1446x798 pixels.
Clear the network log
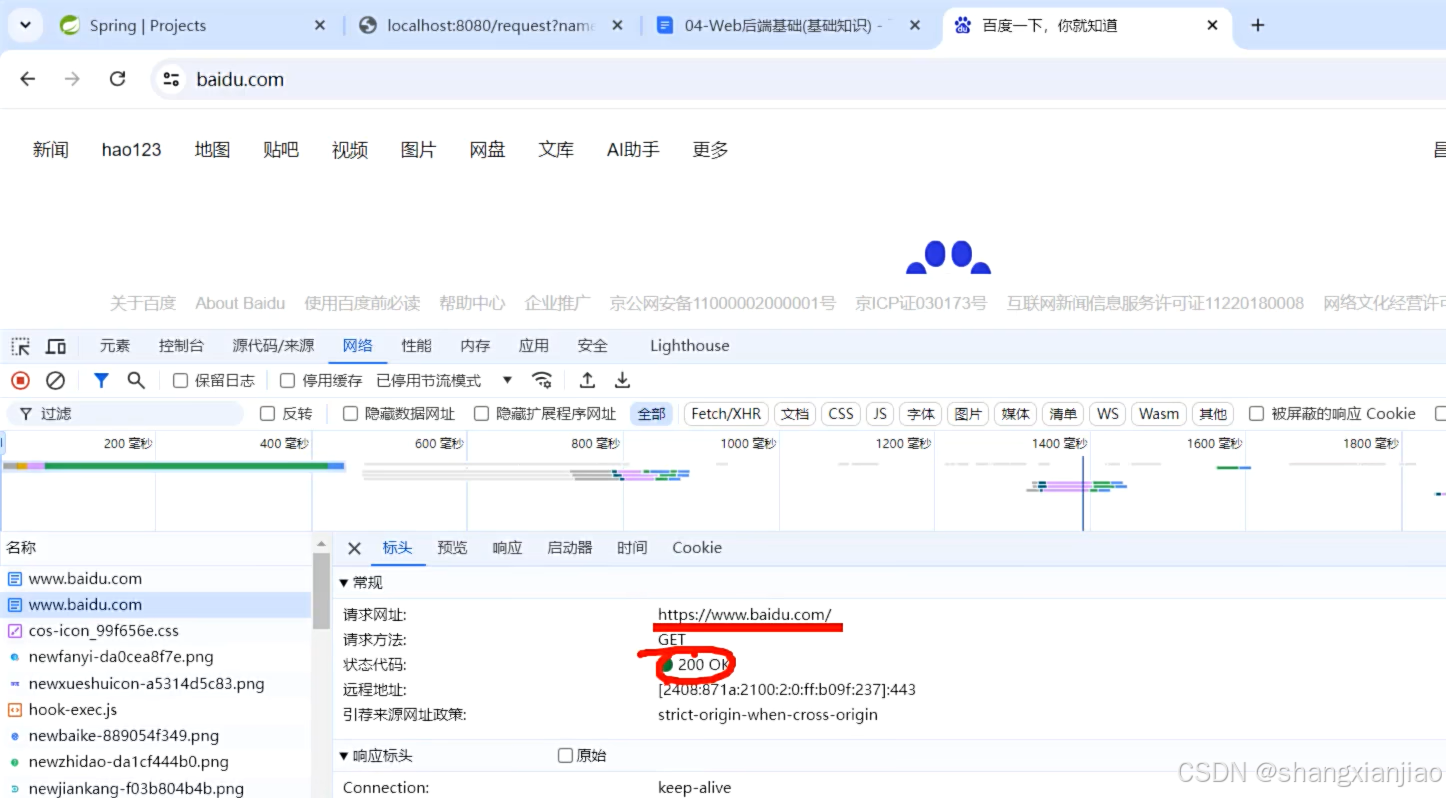tap(56, 380)
